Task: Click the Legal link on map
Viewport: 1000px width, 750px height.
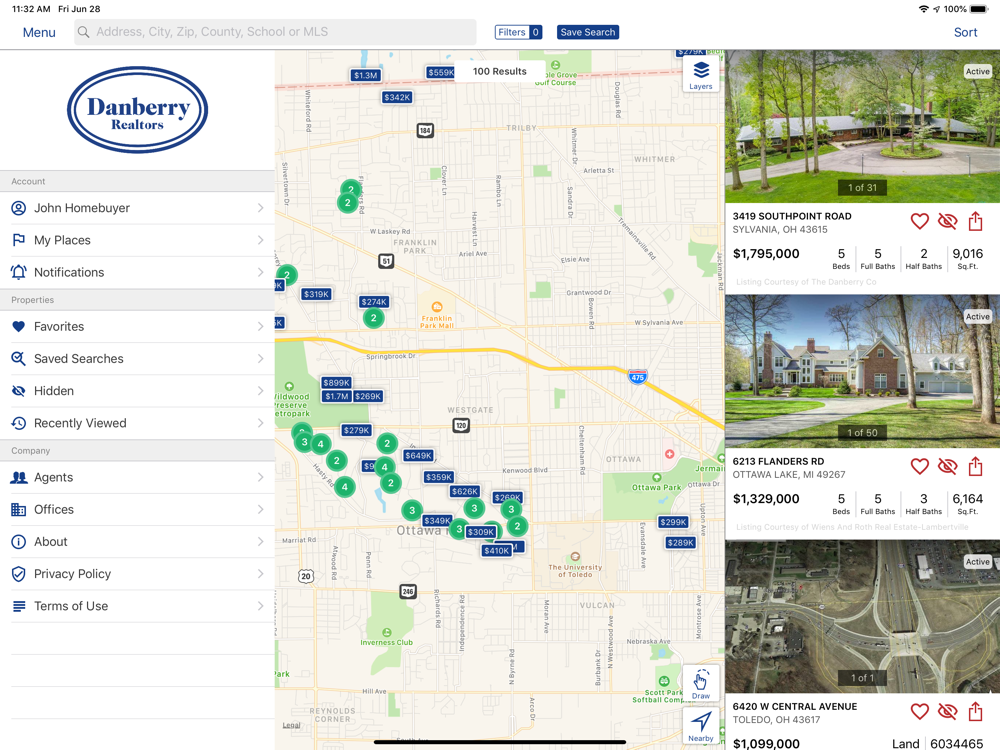Action: (291, 725)
